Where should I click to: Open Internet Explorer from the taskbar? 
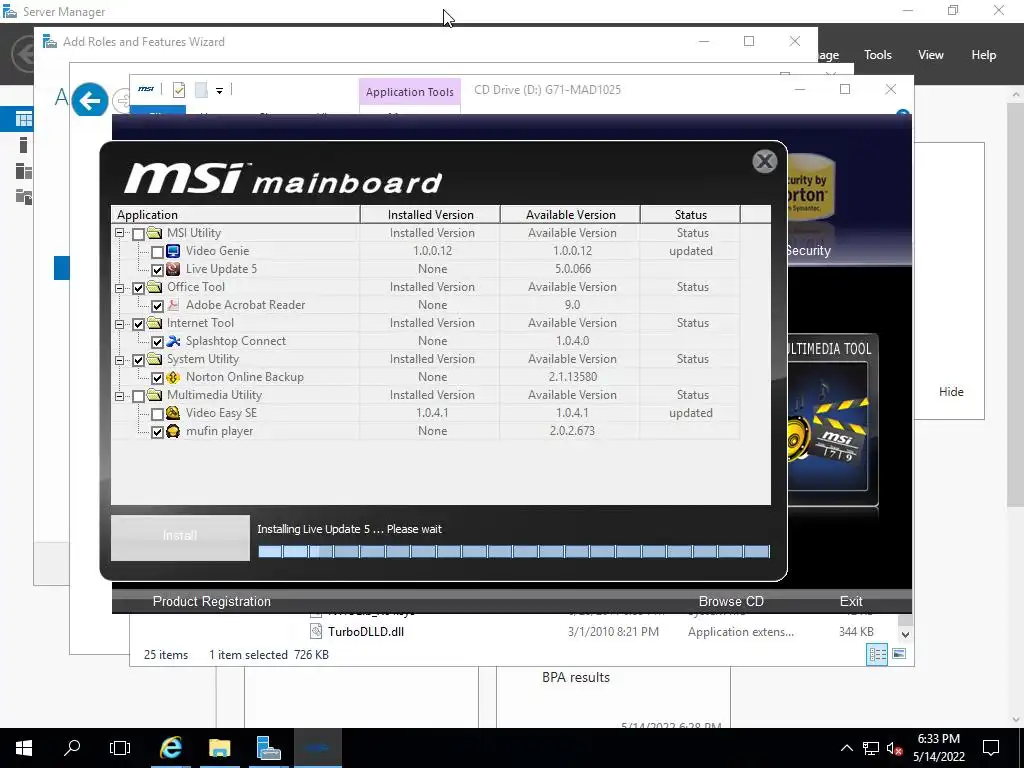click(x=170, y=748)
